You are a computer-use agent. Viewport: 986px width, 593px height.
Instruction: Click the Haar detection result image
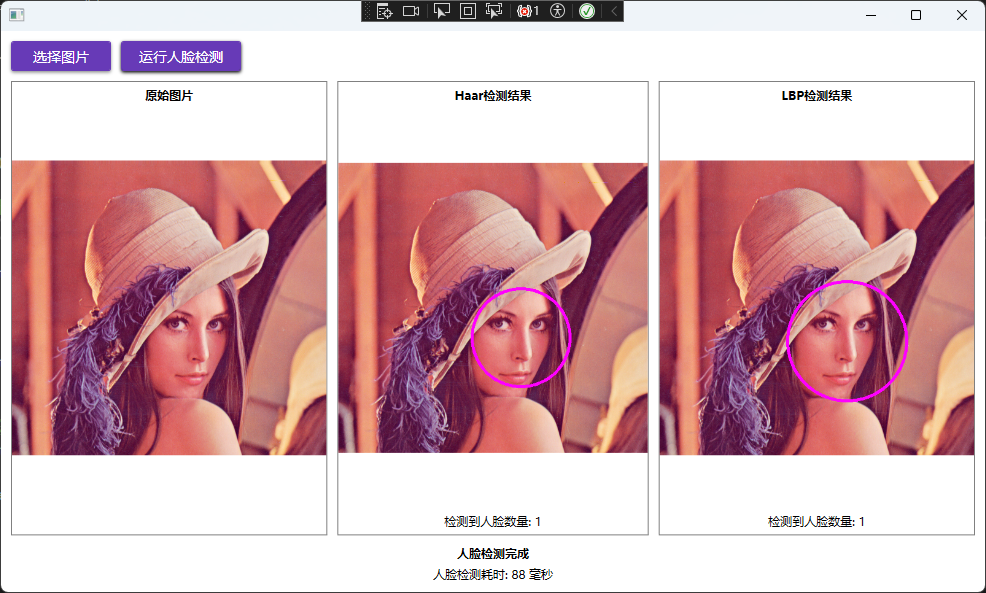[493, 308]
